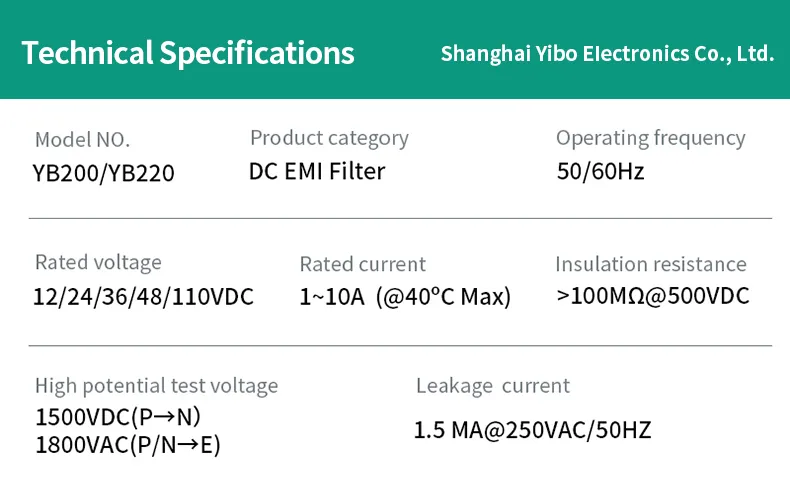
Task: Click the 1800VAC(P/N→E) test voltage line
Action: (128, 443)
